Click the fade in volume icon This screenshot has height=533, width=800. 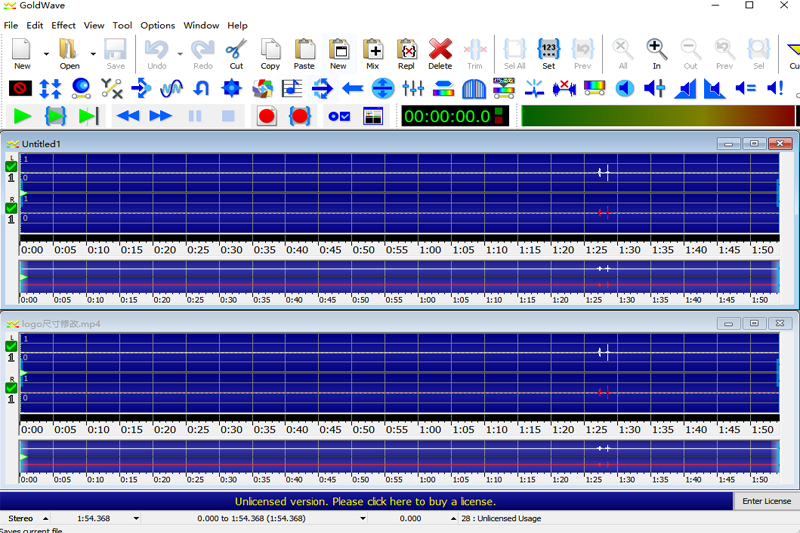coord(685,88)
